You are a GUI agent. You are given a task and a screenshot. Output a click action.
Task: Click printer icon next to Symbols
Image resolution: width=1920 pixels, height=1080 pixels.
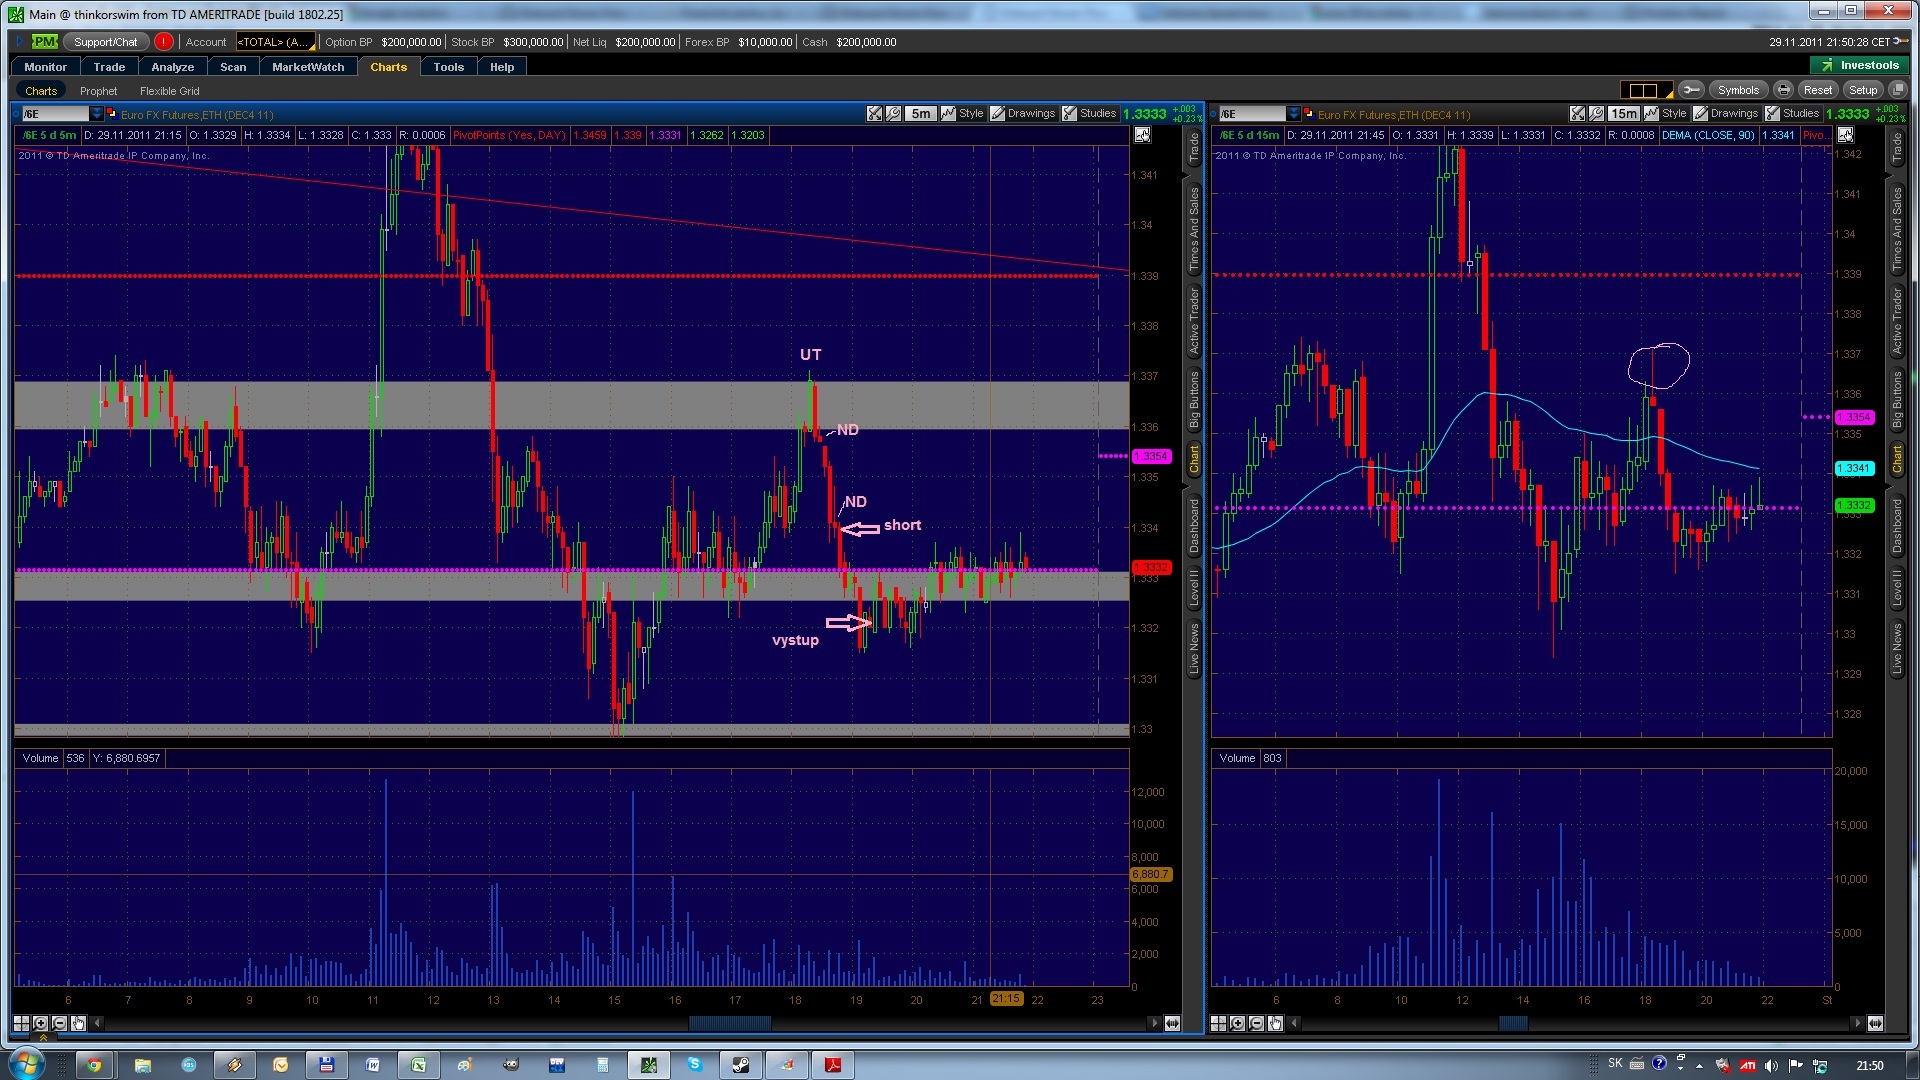point(1783,90)
